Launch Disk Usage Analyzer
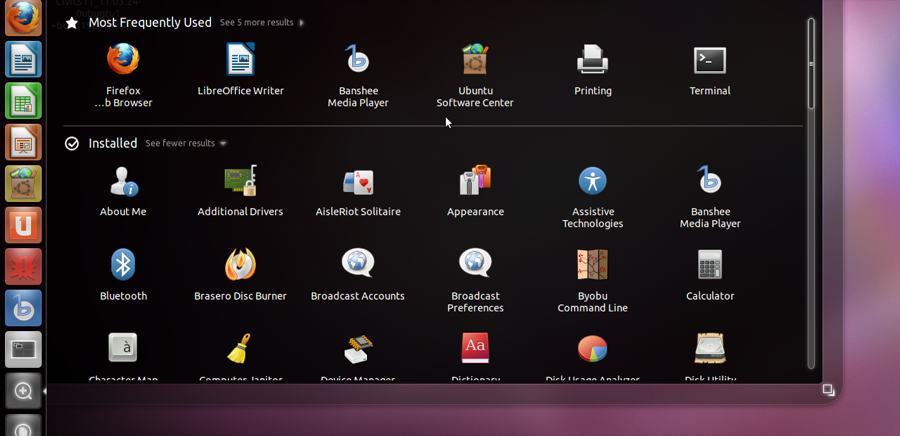Screen dimensions: 900x436 tap(592, 357)
